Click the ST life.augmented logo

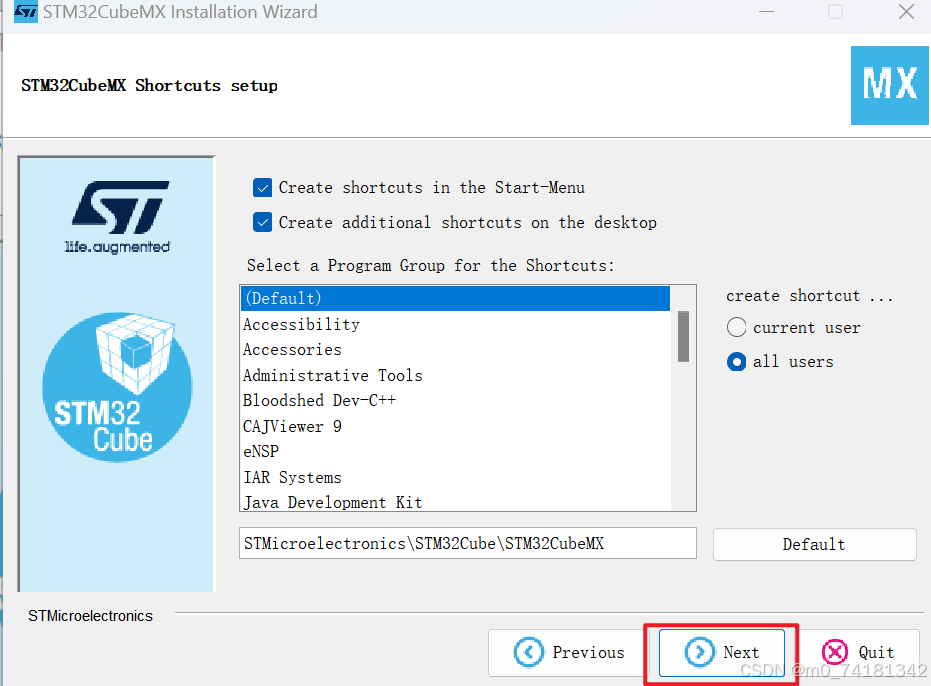pos(119,218)
